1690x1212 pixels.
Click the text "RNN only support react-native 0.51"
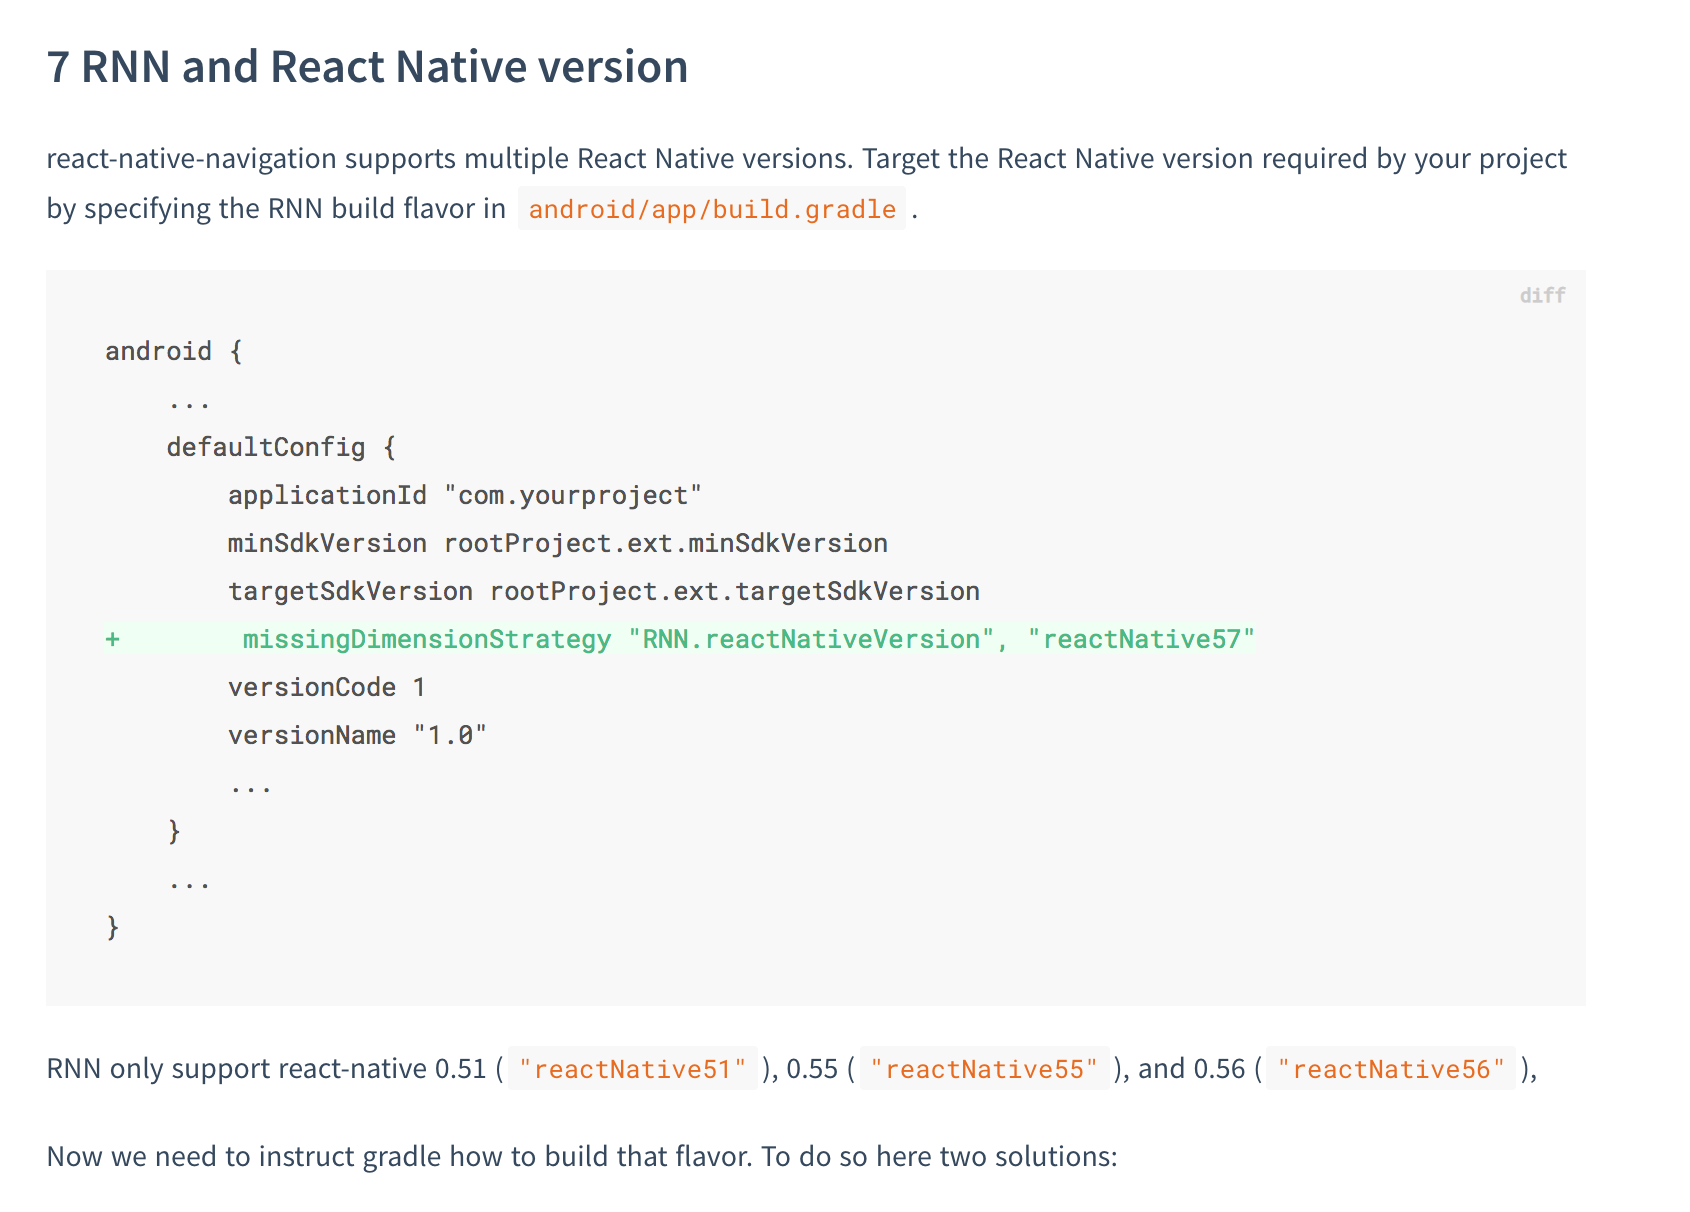tap(266, 1069)
